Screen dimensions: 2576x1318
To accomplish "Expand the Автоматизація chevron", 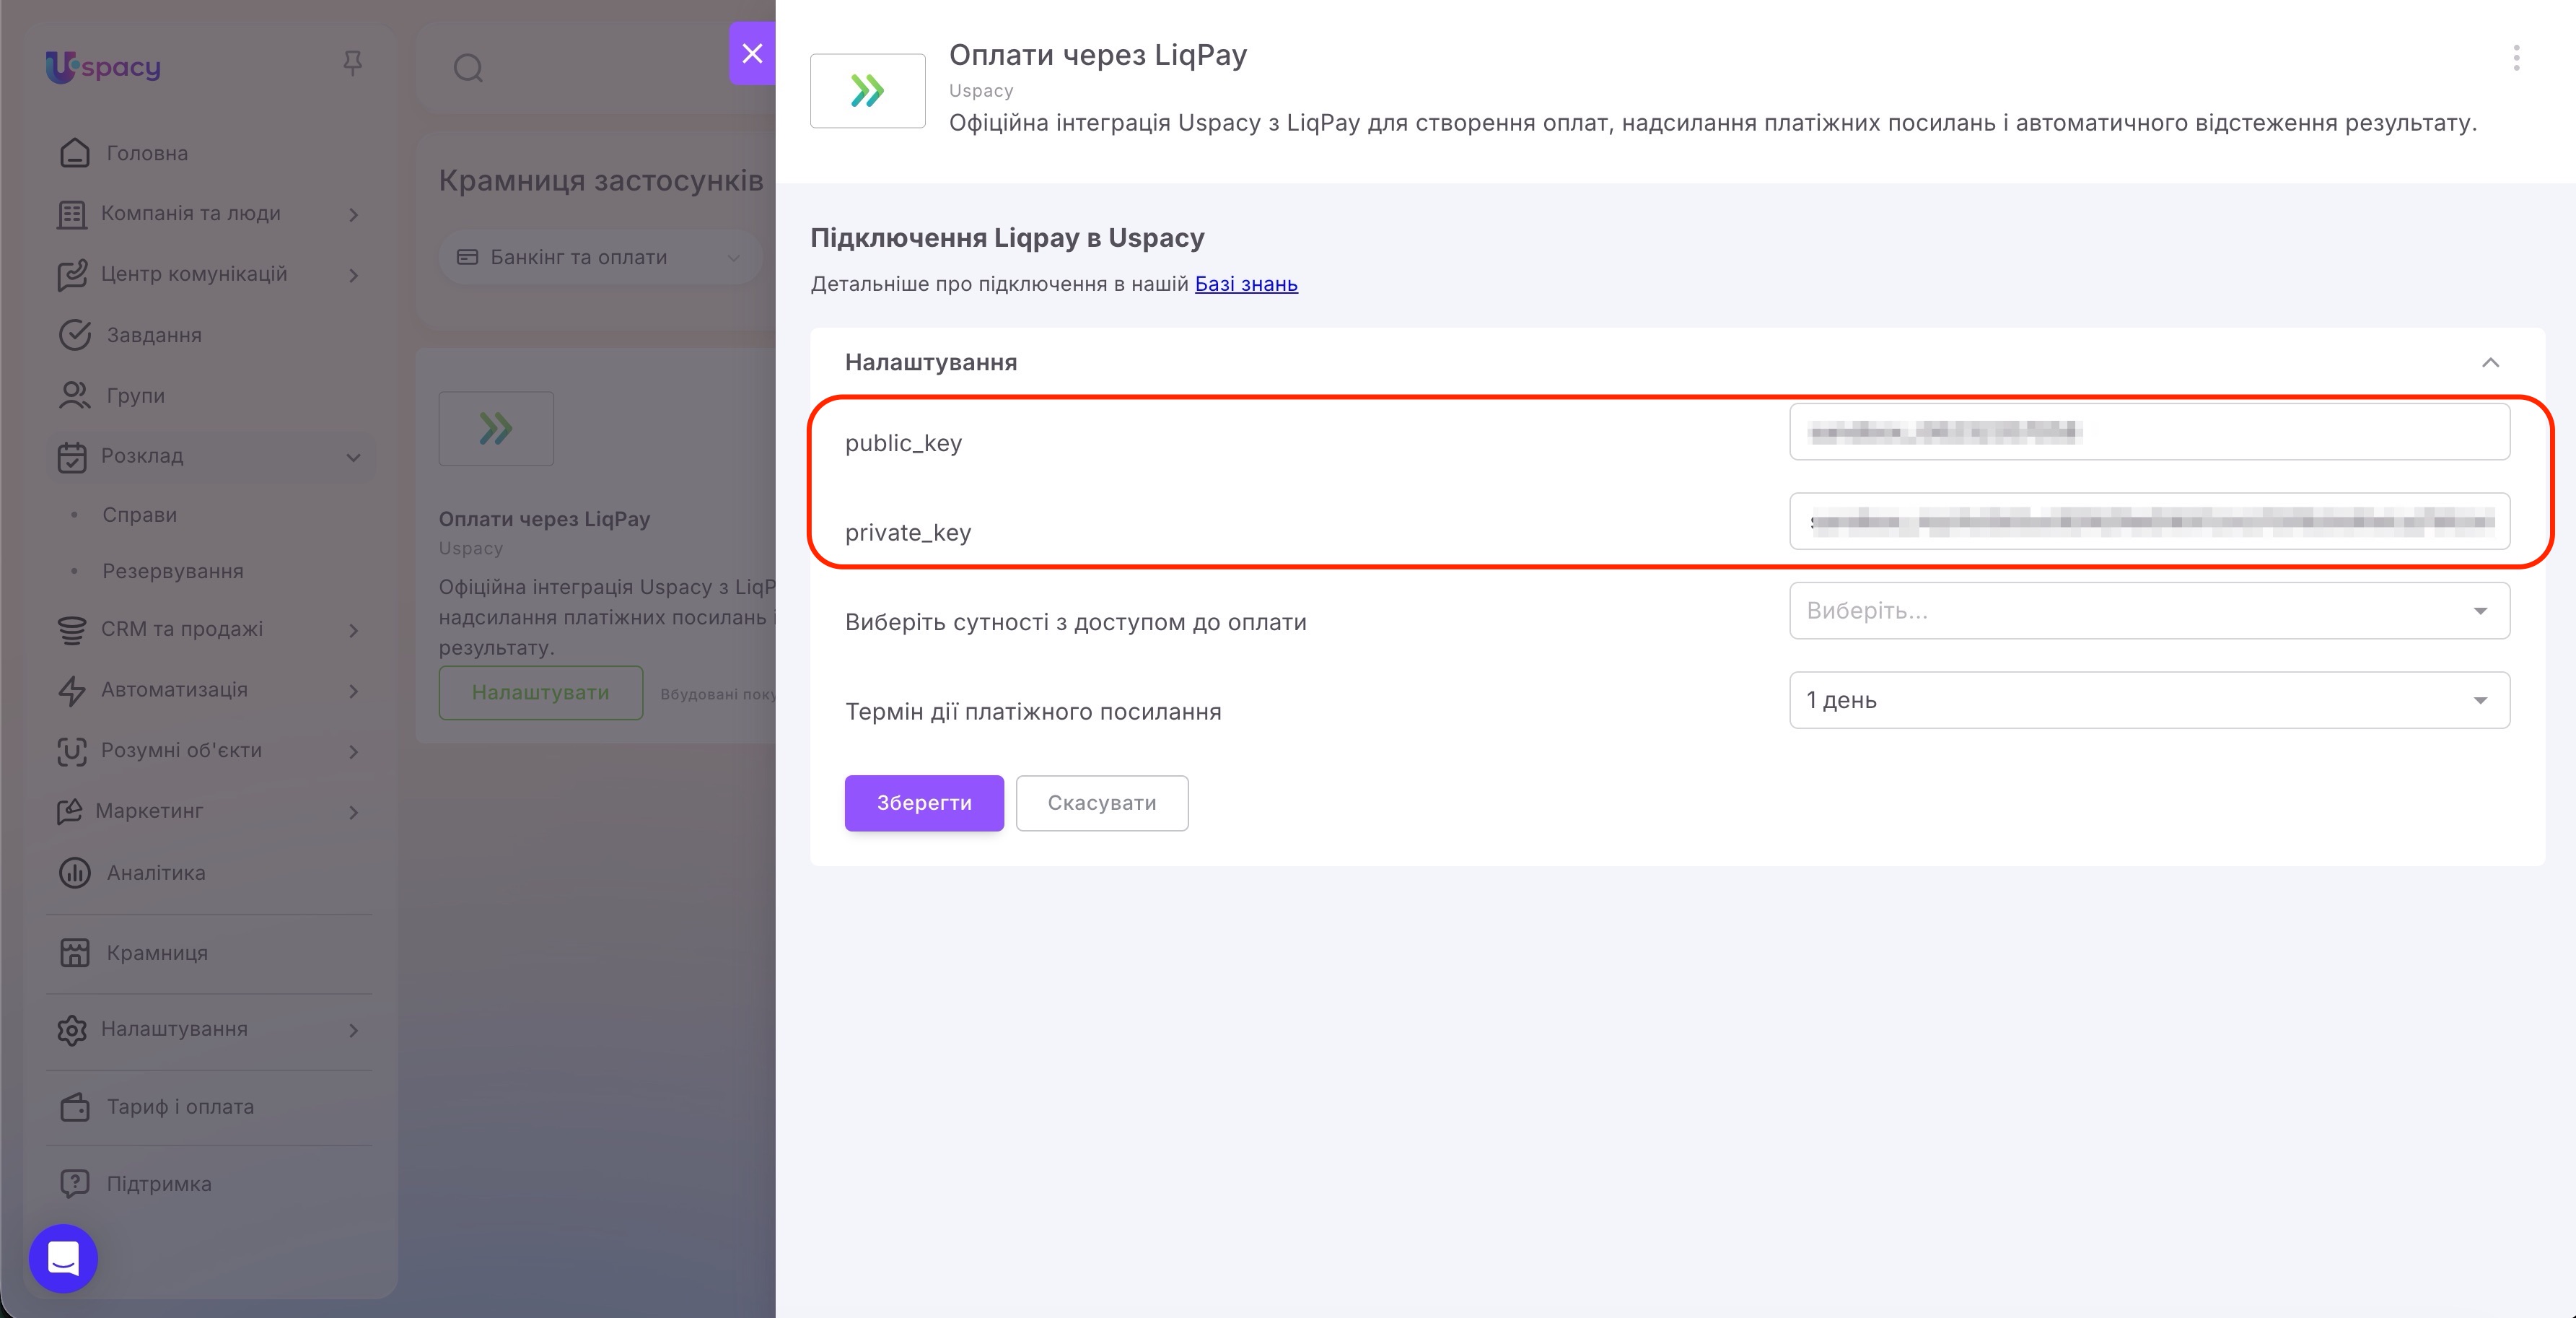I will [353, 691].
